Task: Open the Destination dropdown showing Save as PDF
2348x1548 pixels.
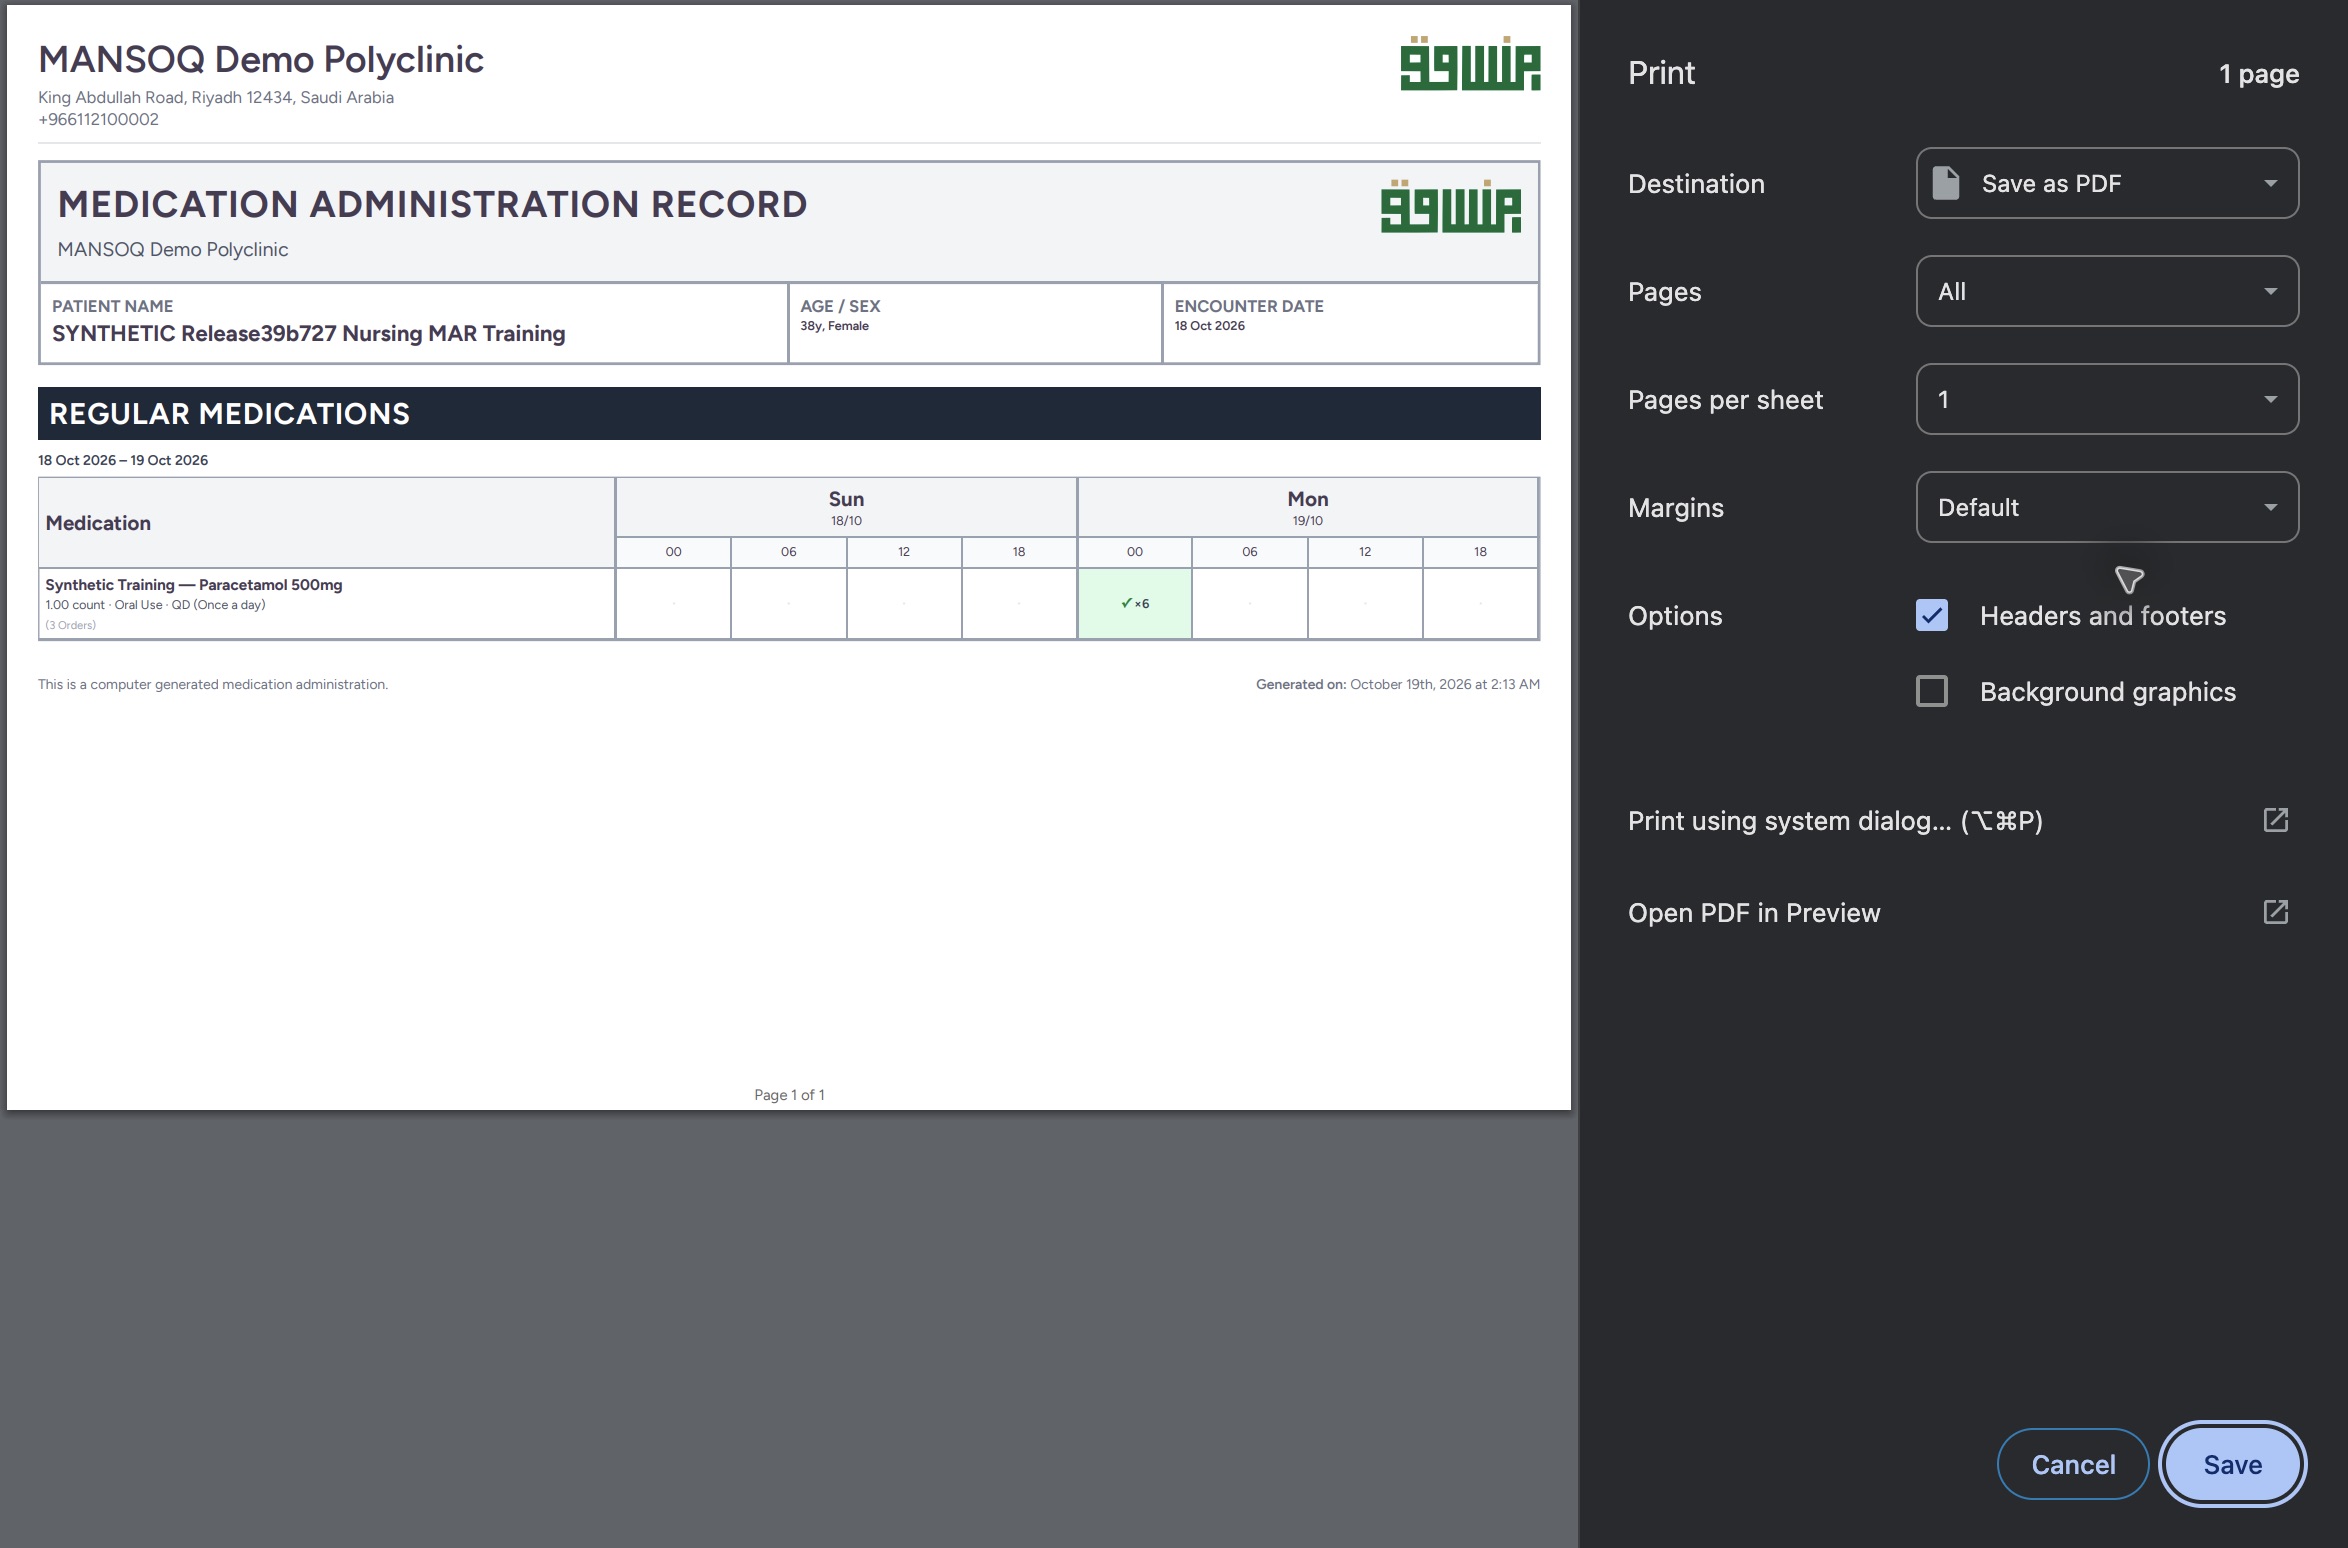Action: (x=2107, y=183)
